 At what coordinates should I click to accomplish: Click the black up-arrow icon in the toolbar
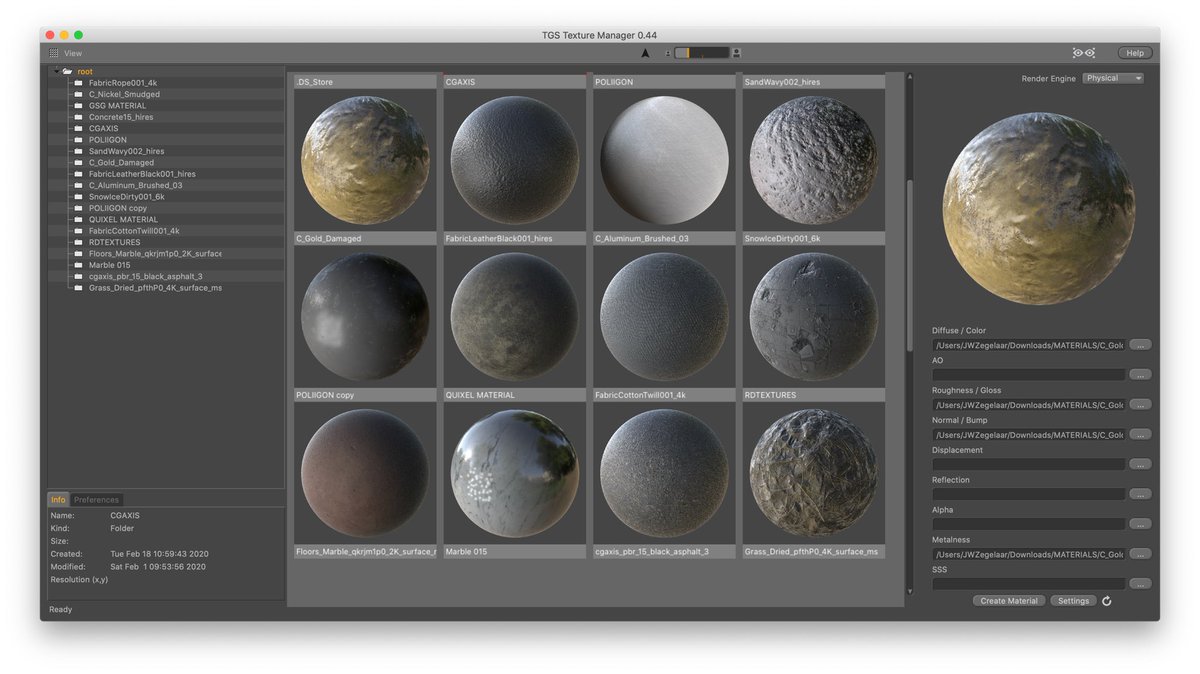click(x=645, y=53)
